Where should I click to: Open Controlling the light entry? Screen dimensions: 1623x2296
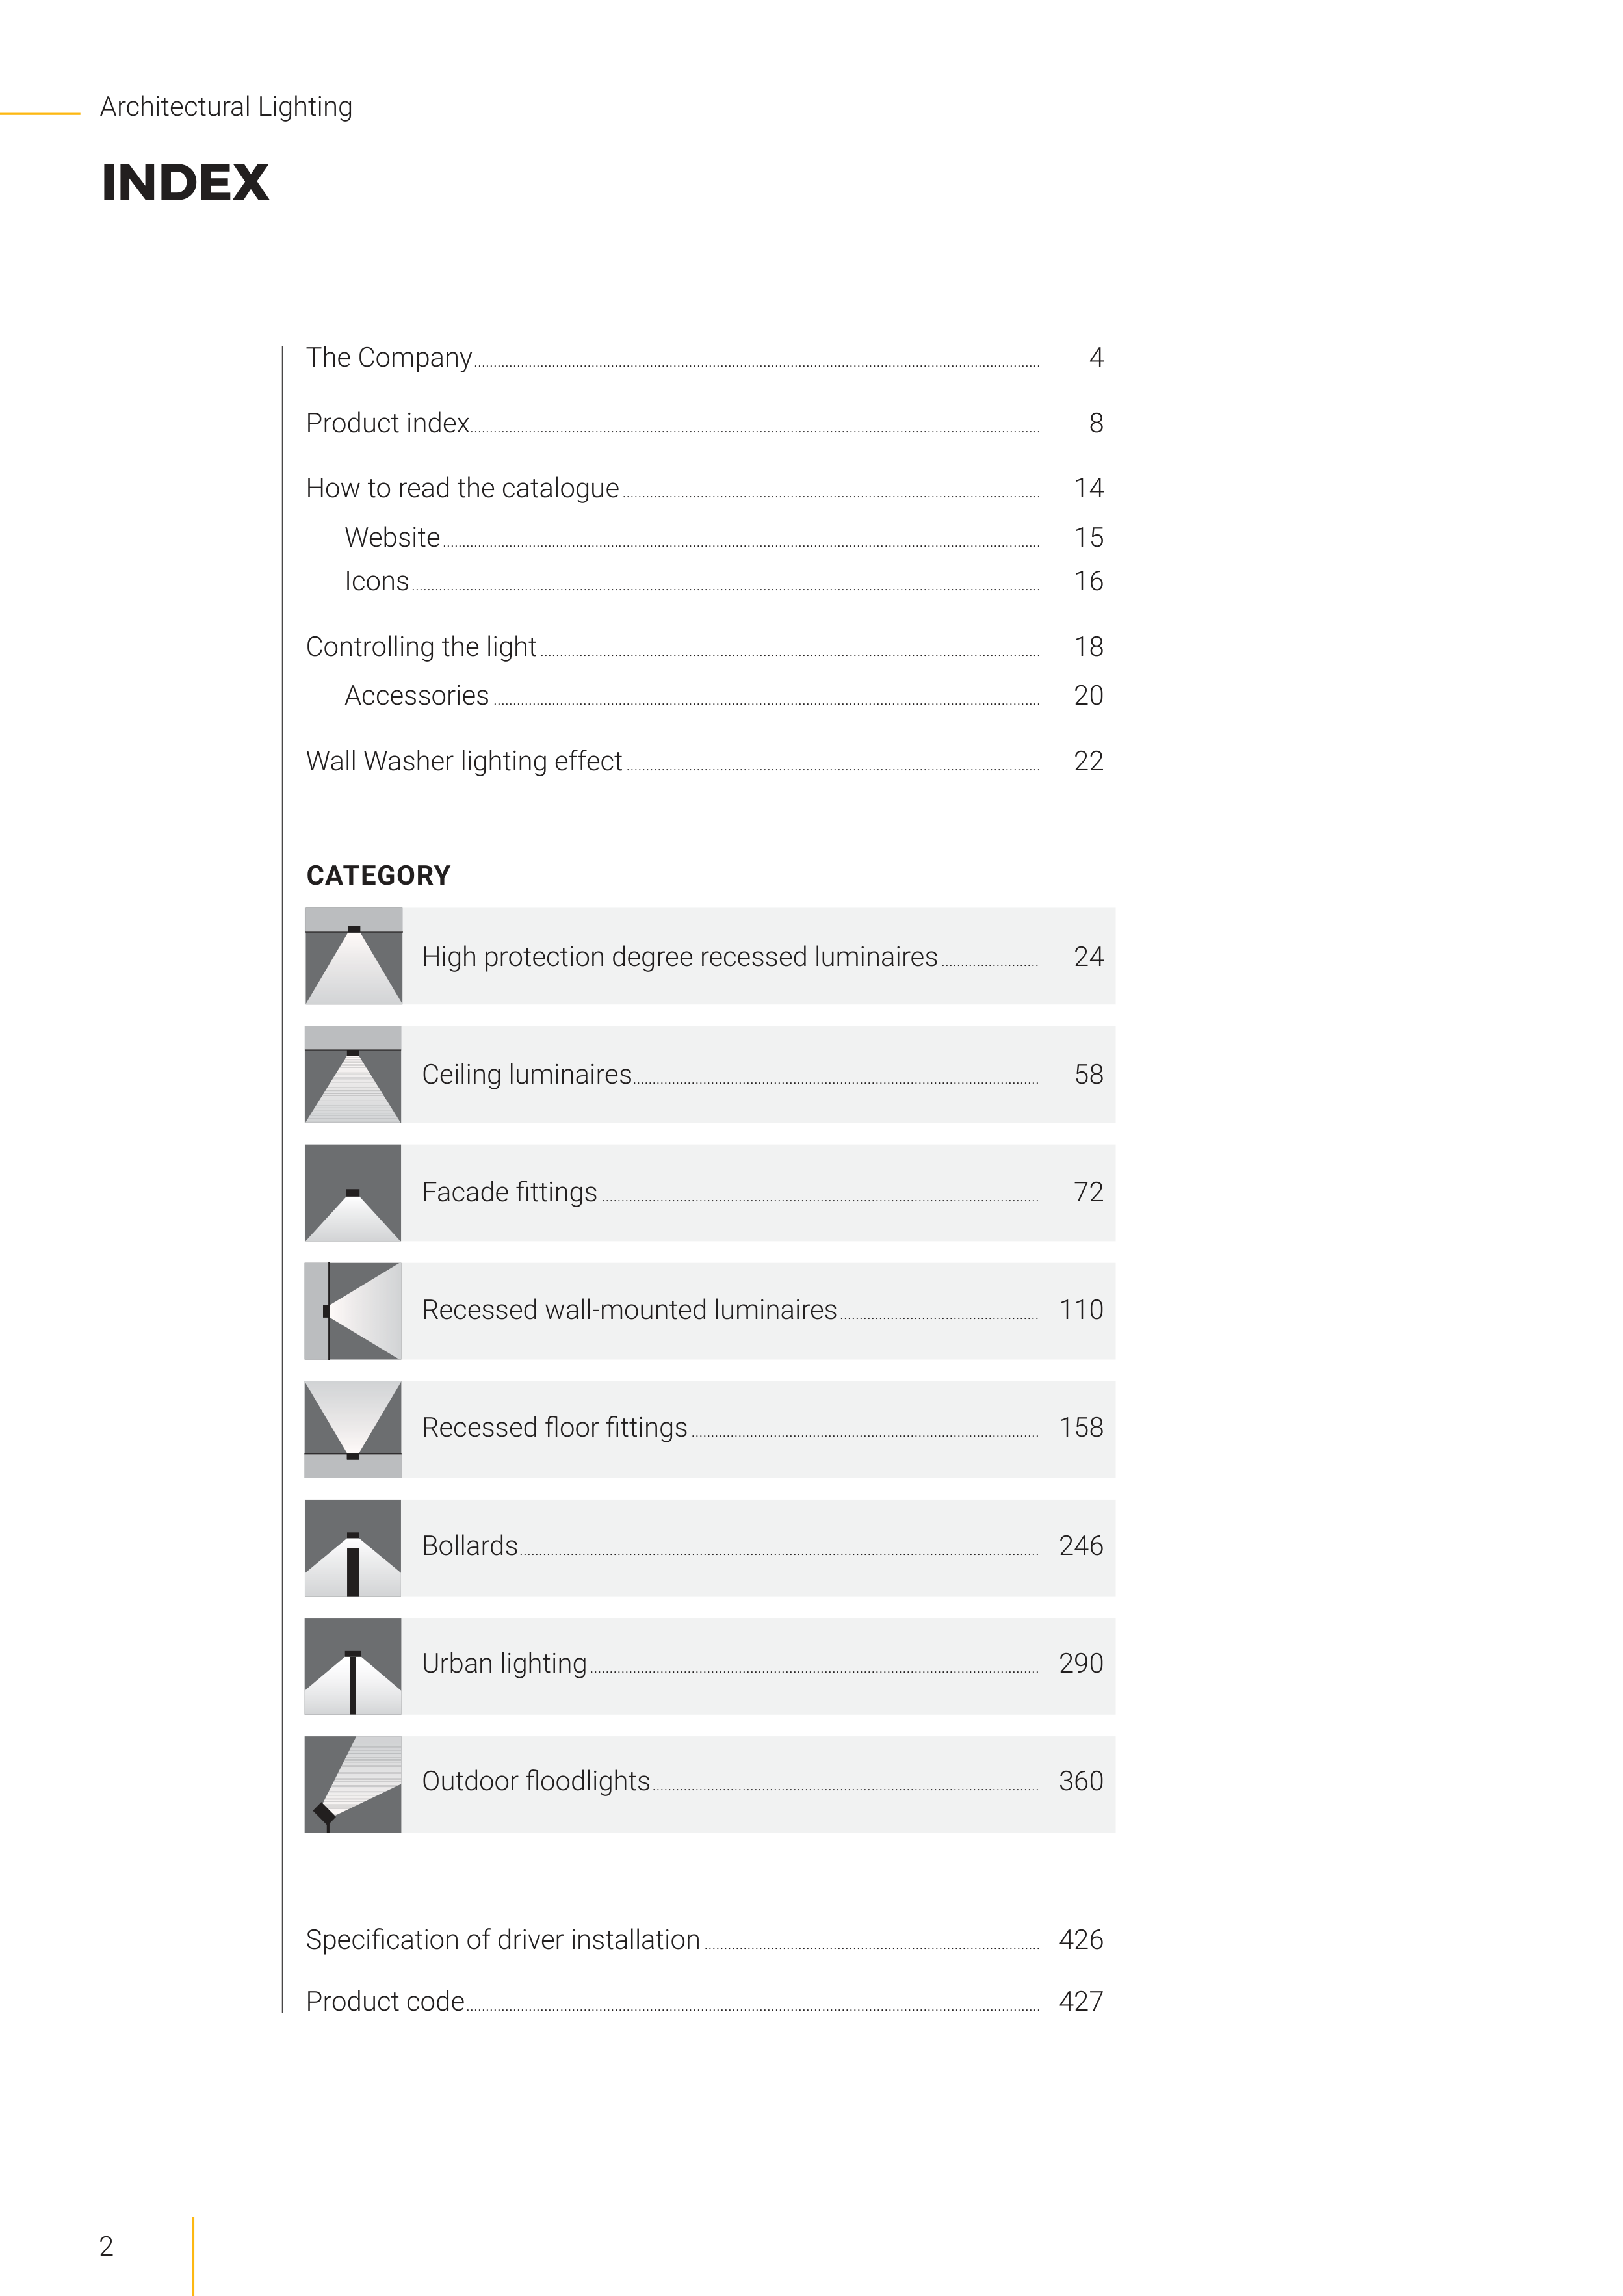point(421,647)
